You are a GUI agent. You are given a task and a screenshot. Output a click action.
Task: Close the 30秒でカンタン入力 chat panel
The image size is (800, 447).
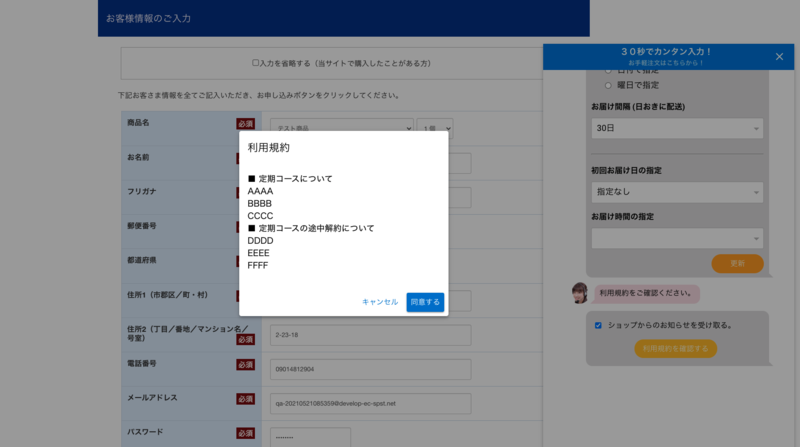pyautogui.click(x=779, y=57)
